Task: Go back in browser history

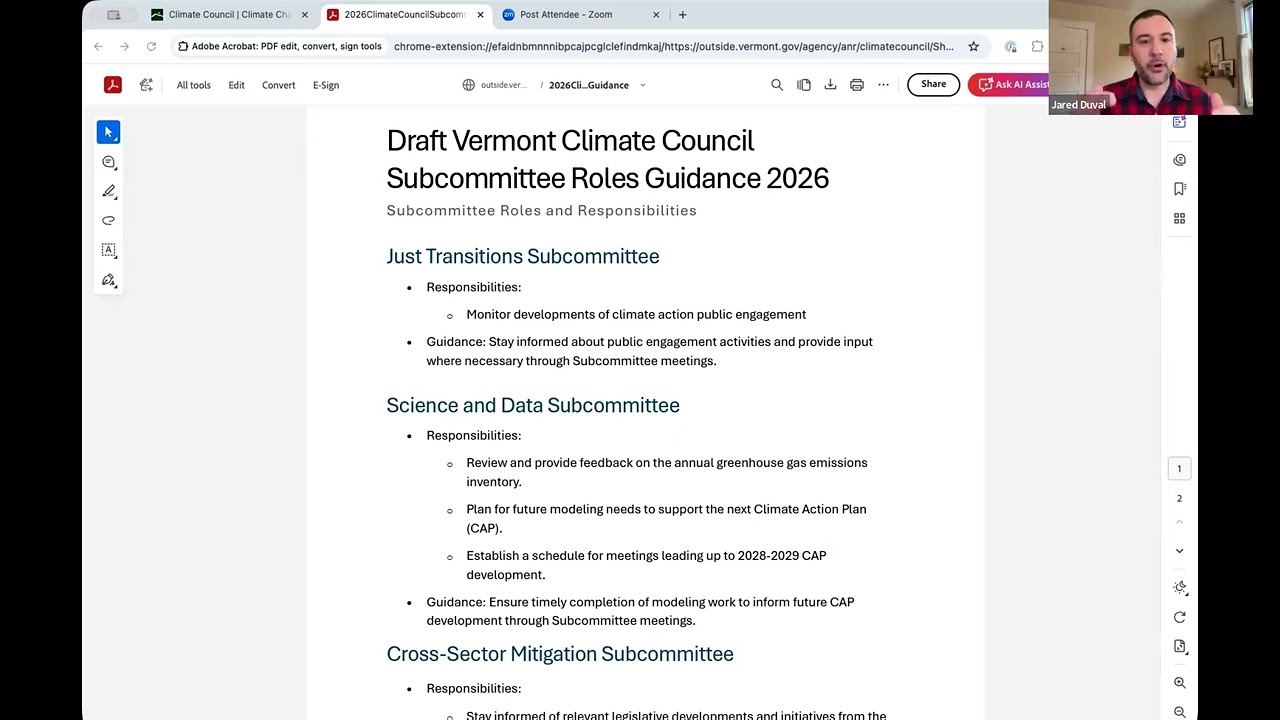Action: 98,46
